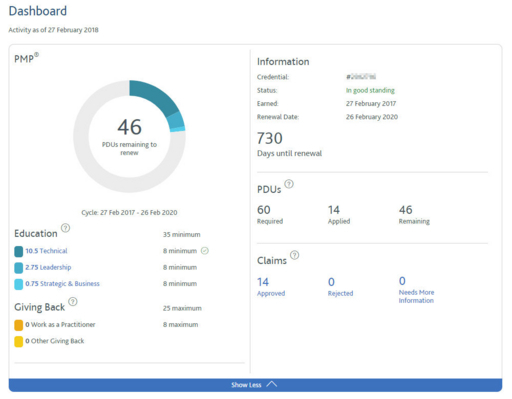
Task: Click 0 Other Giving Back label
Action: pos(55,341)
